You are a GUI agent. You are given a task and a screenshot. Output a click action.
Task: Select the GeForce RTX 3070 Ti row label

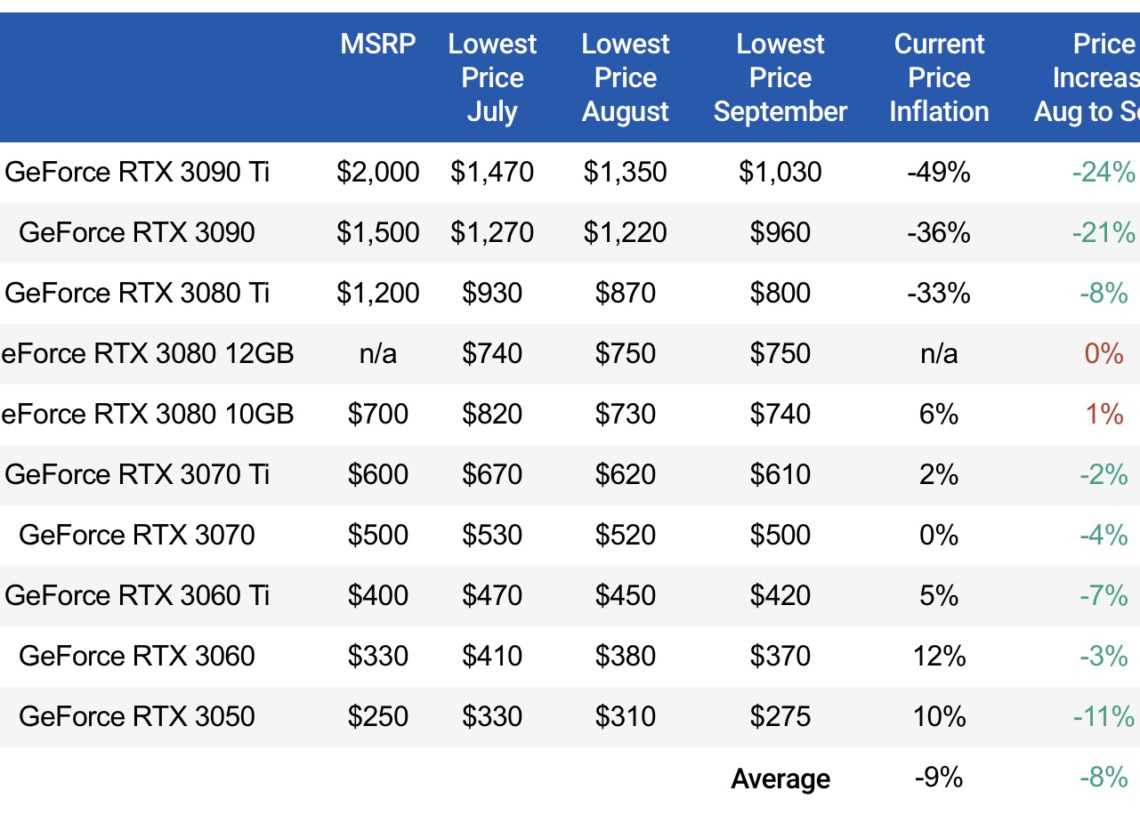coord(137,474)
